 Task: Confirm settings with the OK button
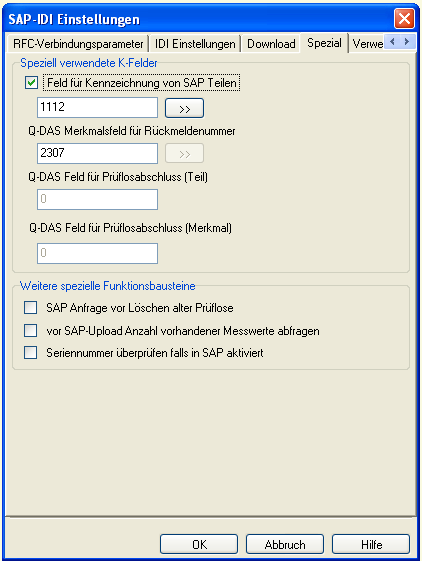click(x=199, y=544)
